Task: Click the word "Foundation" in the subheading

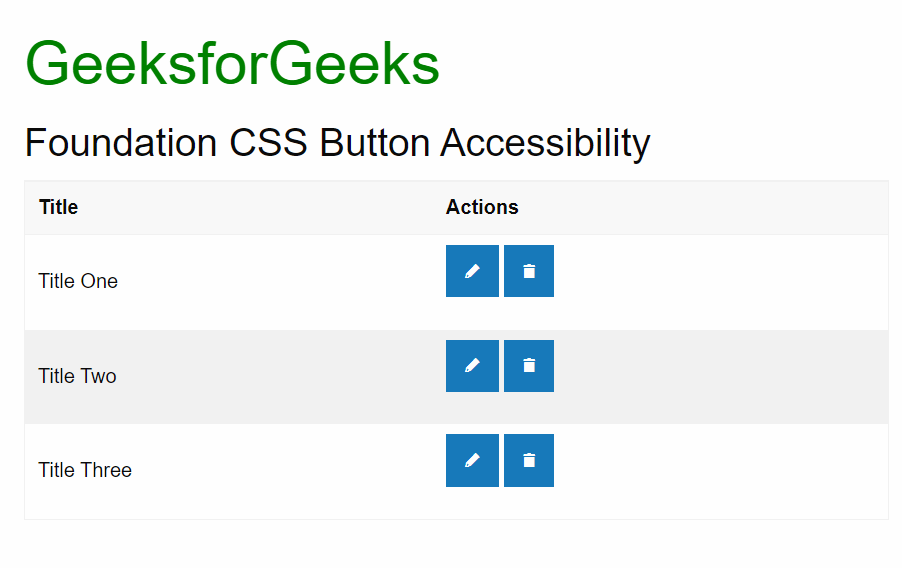Action: (121, 143)
